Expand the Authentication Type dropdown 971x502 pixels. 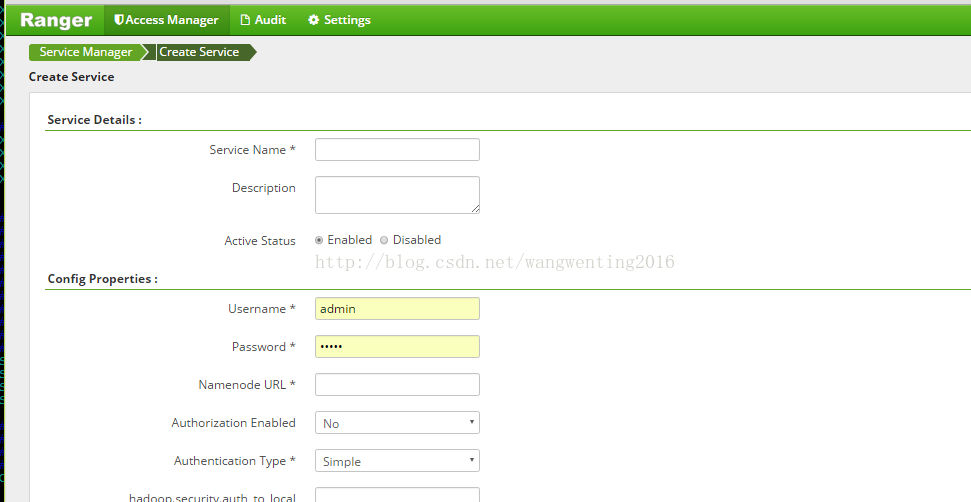pyautogui.click(x=397, y=461)
